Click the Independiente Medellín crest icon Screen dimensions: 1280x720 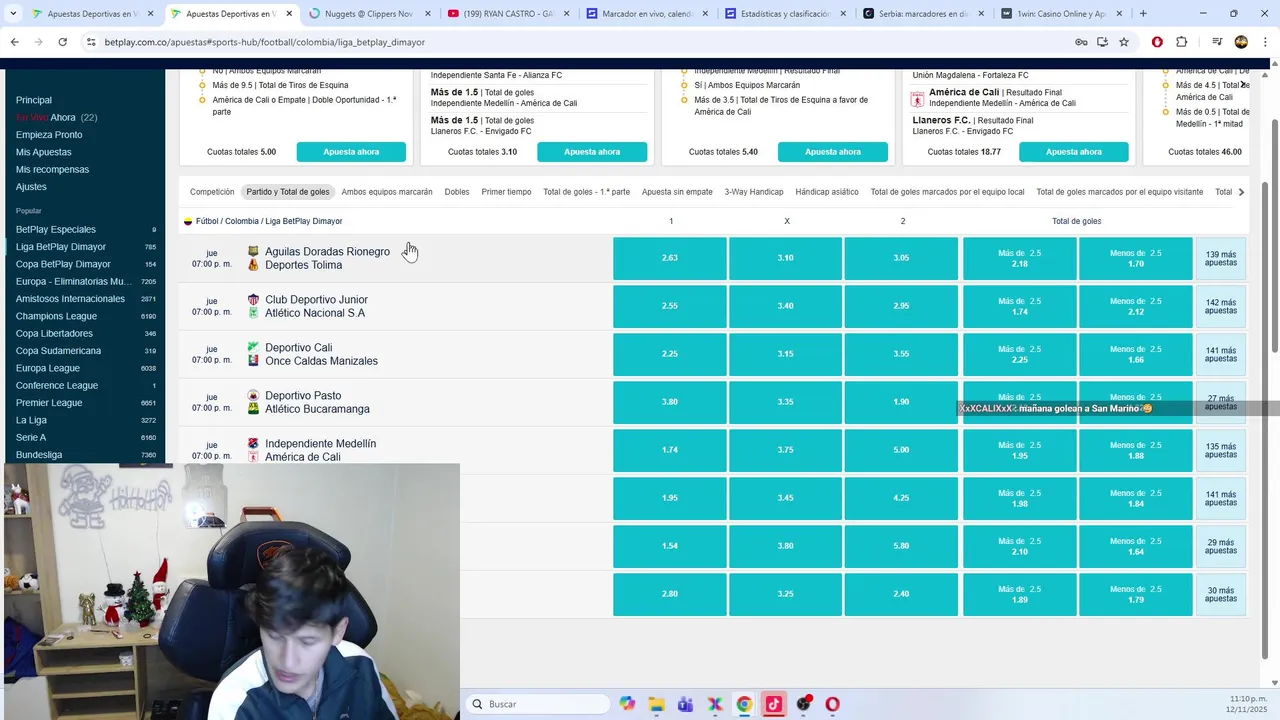[x=253, y=444]
